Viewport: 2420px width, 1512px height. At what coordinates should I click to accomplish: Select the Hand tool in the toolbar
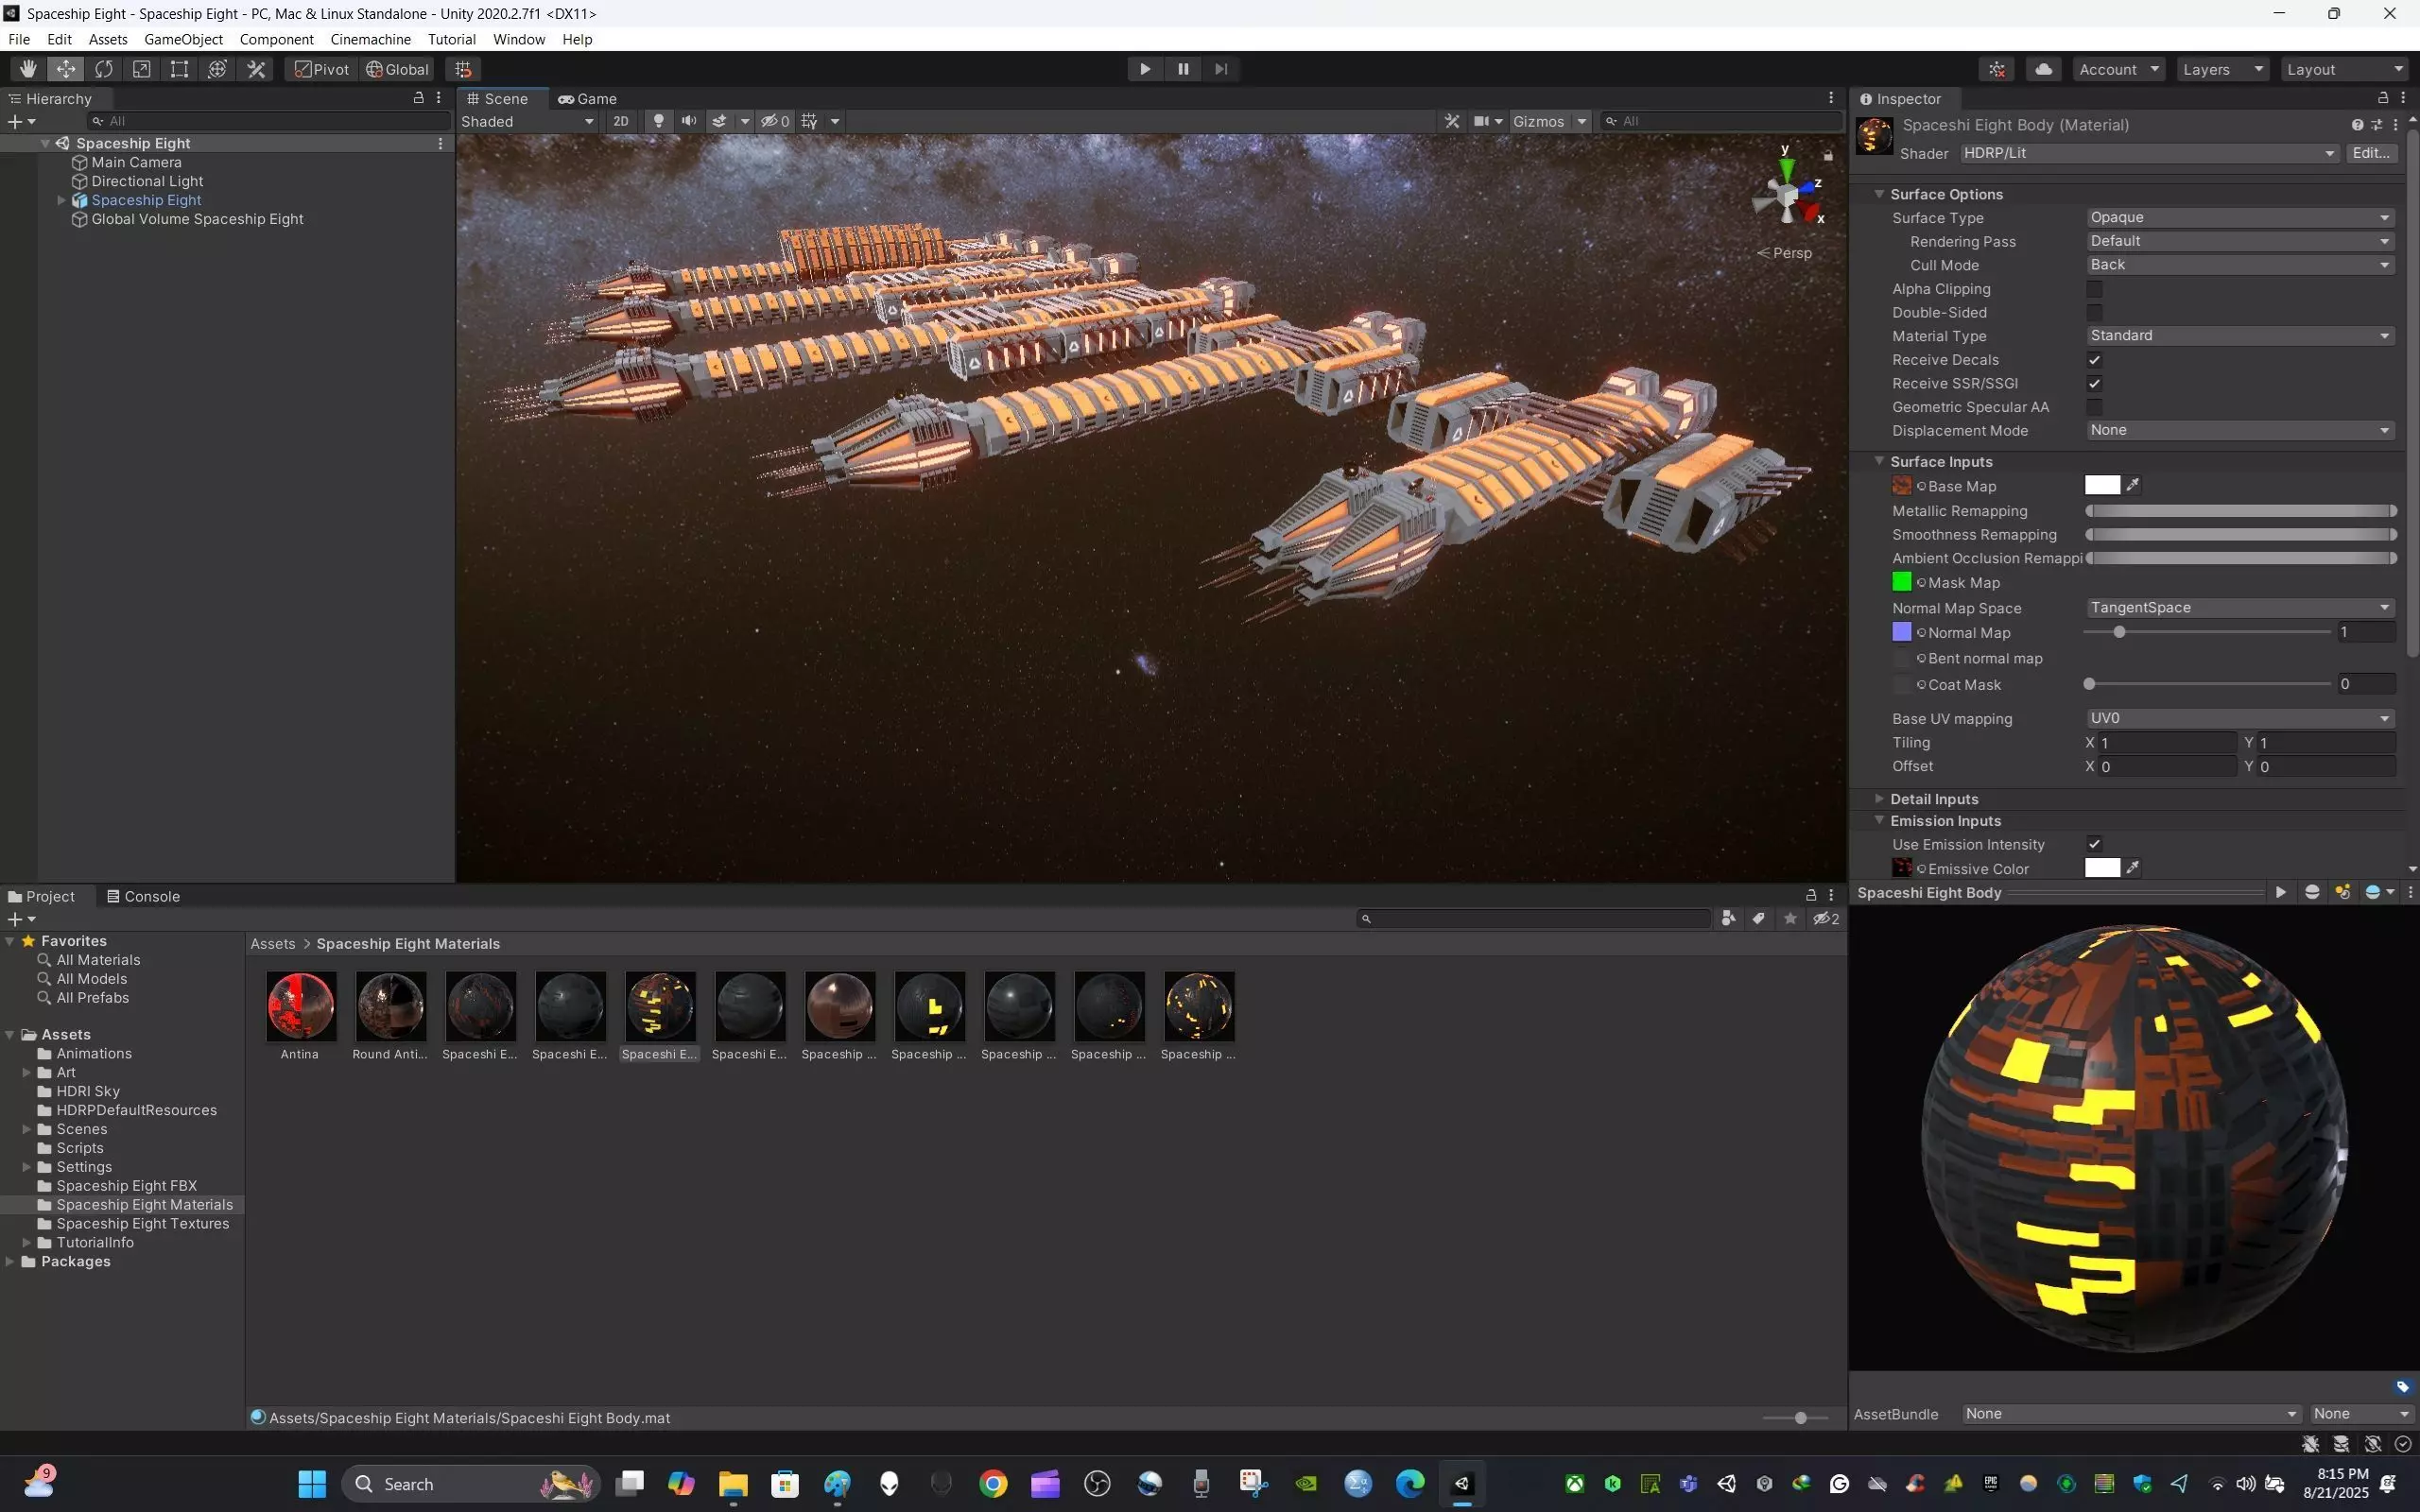27,69
